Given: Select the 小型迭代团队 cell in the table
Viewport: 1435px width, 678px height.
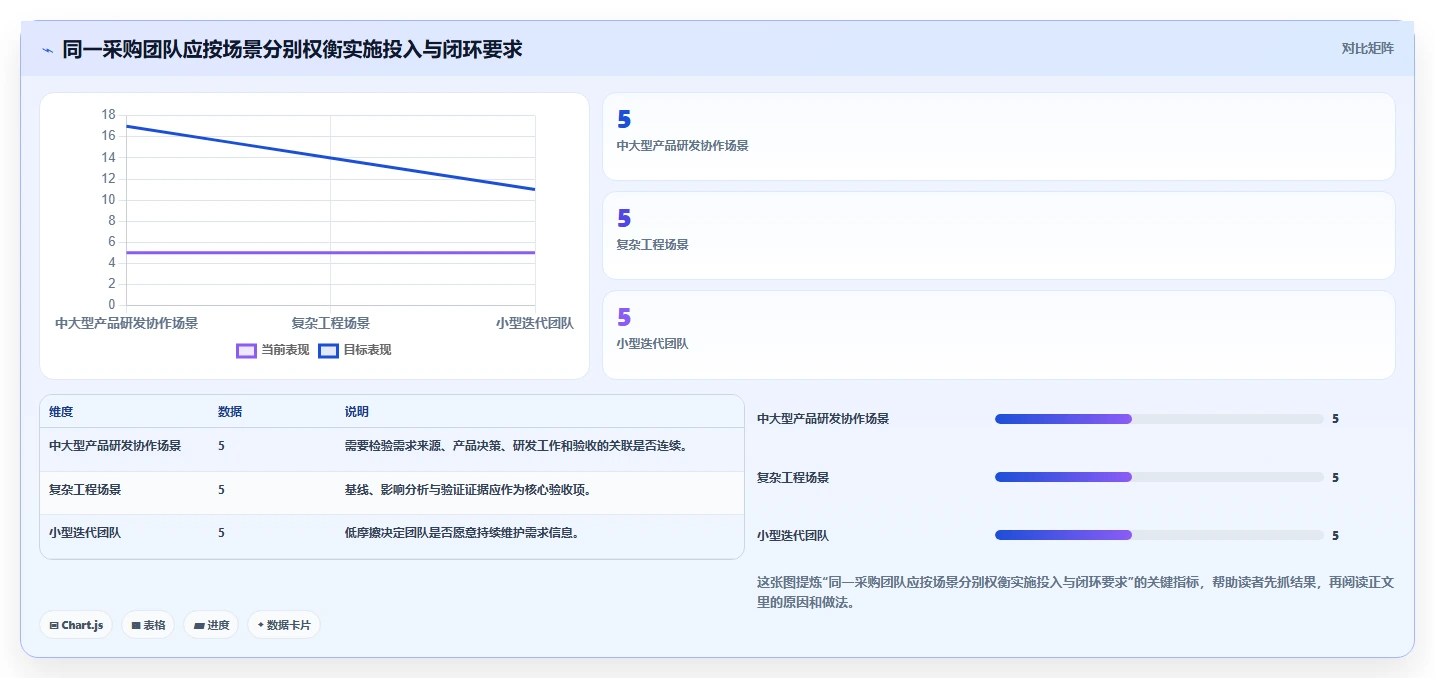Looking at the screenshot, I should pos(85,533).
